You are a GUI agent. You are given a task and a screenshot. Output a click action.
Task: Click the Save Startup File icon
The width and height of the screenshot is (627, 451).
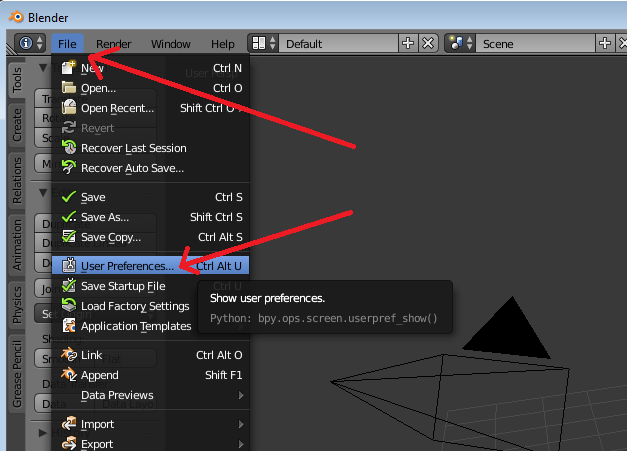click(69, 285)
